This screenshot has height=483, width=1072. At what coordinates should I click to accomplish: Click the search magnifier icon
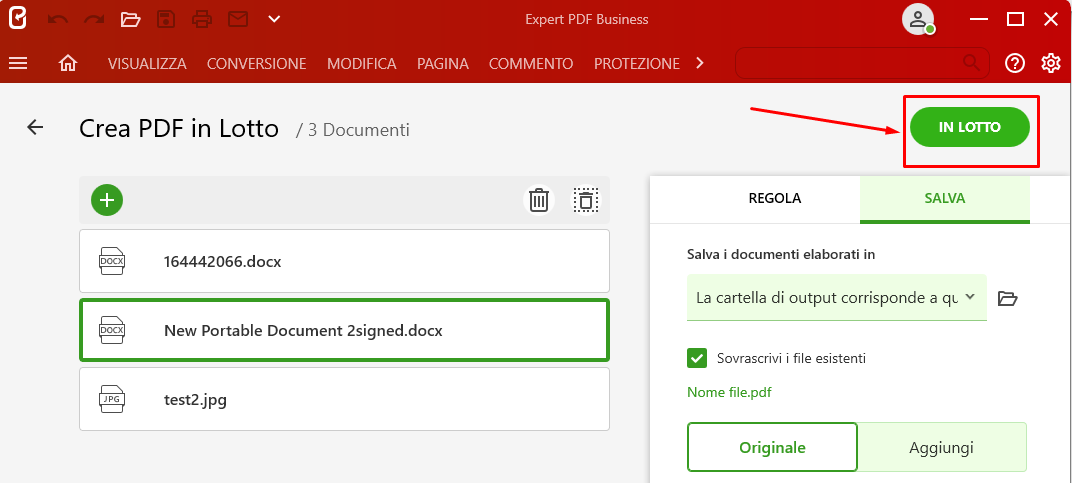click(971, 63)
